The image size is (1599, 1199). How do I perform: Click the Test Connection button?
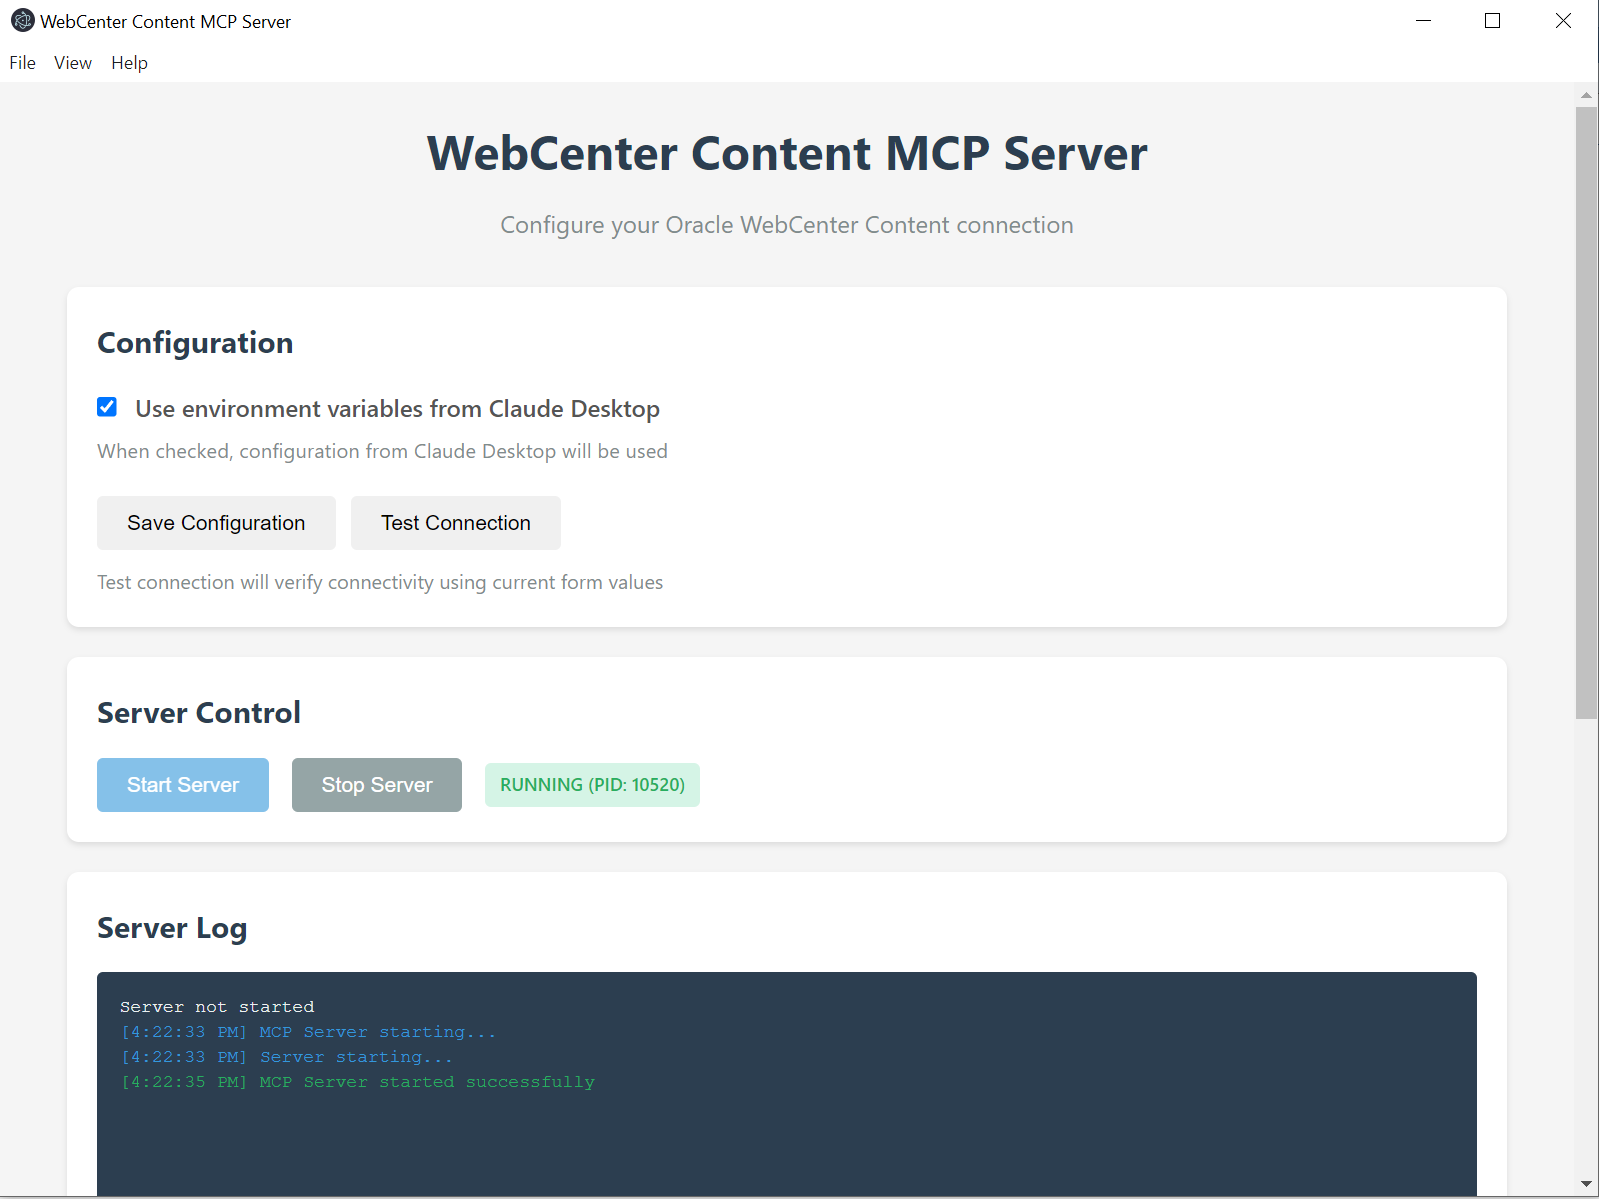click(456, 523)
